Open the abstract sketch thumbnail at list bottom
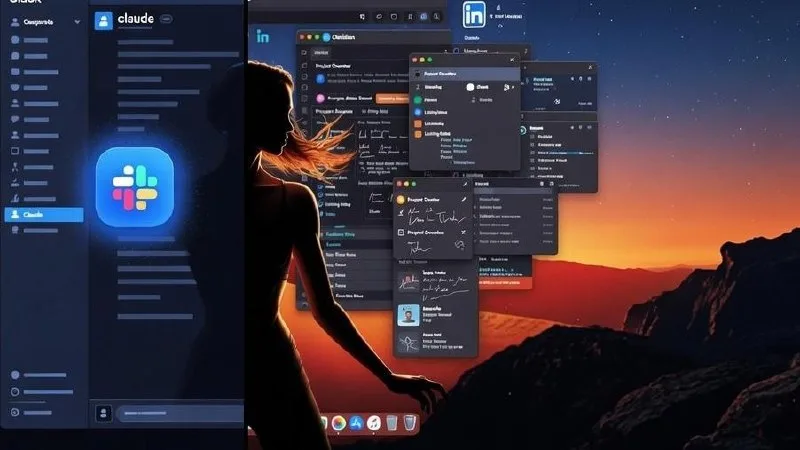 [x=408, y=342]
